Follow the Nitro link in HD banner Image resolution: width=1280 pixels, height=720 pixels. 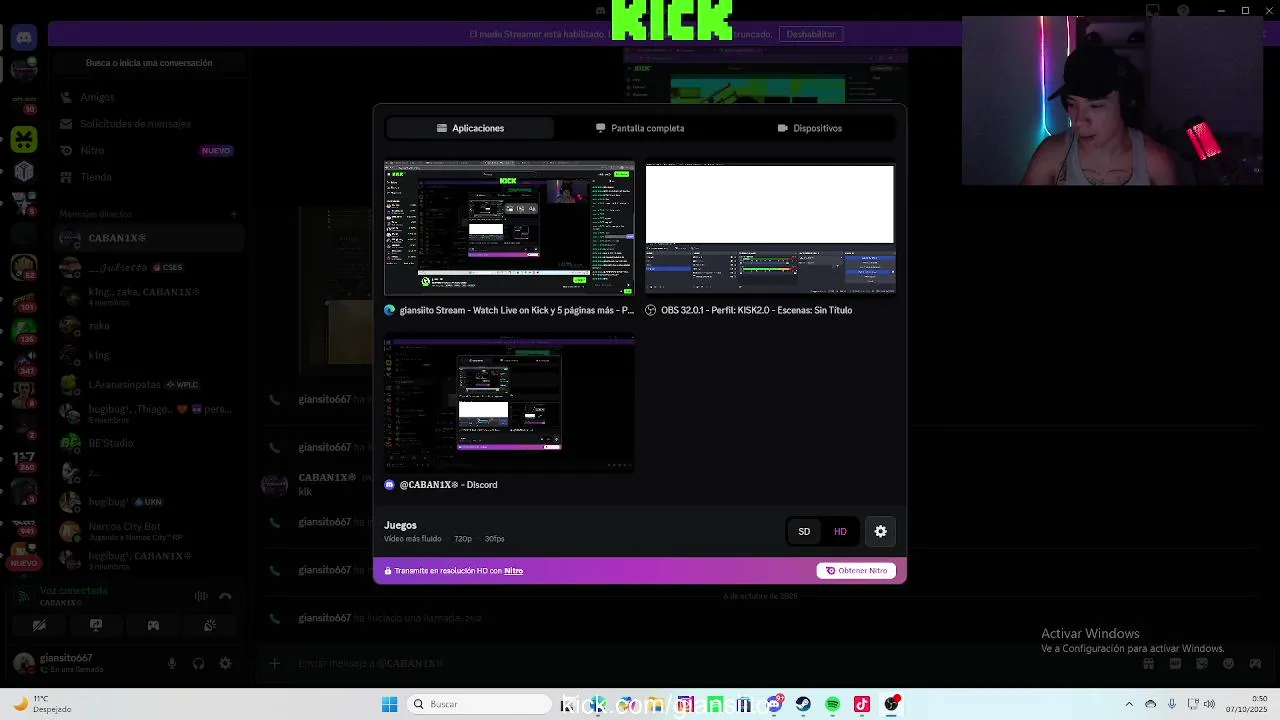pyautogui.click(x=513, y=571)
